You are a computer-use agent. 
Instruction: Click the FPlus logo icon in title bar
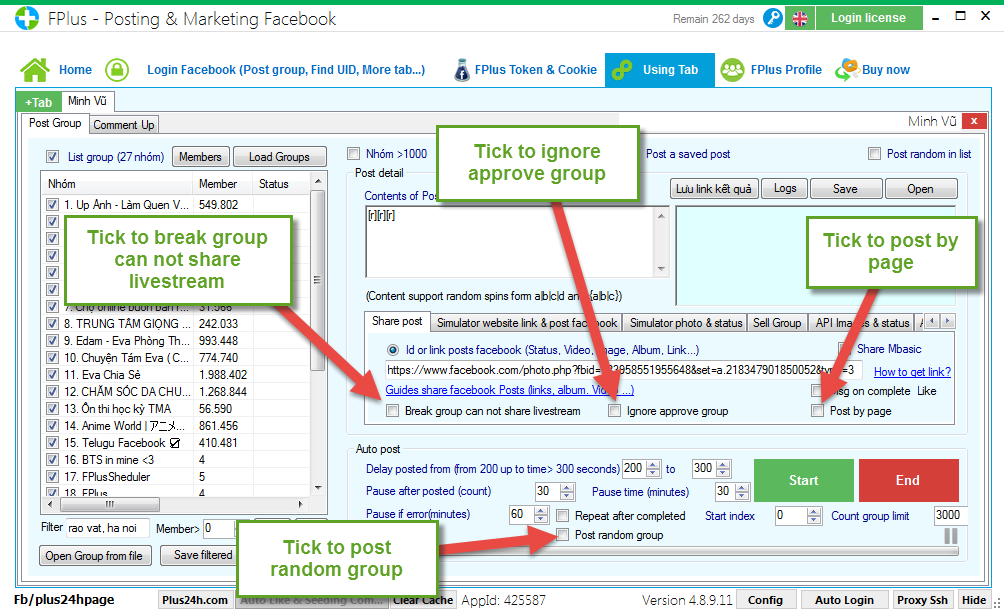27,18
